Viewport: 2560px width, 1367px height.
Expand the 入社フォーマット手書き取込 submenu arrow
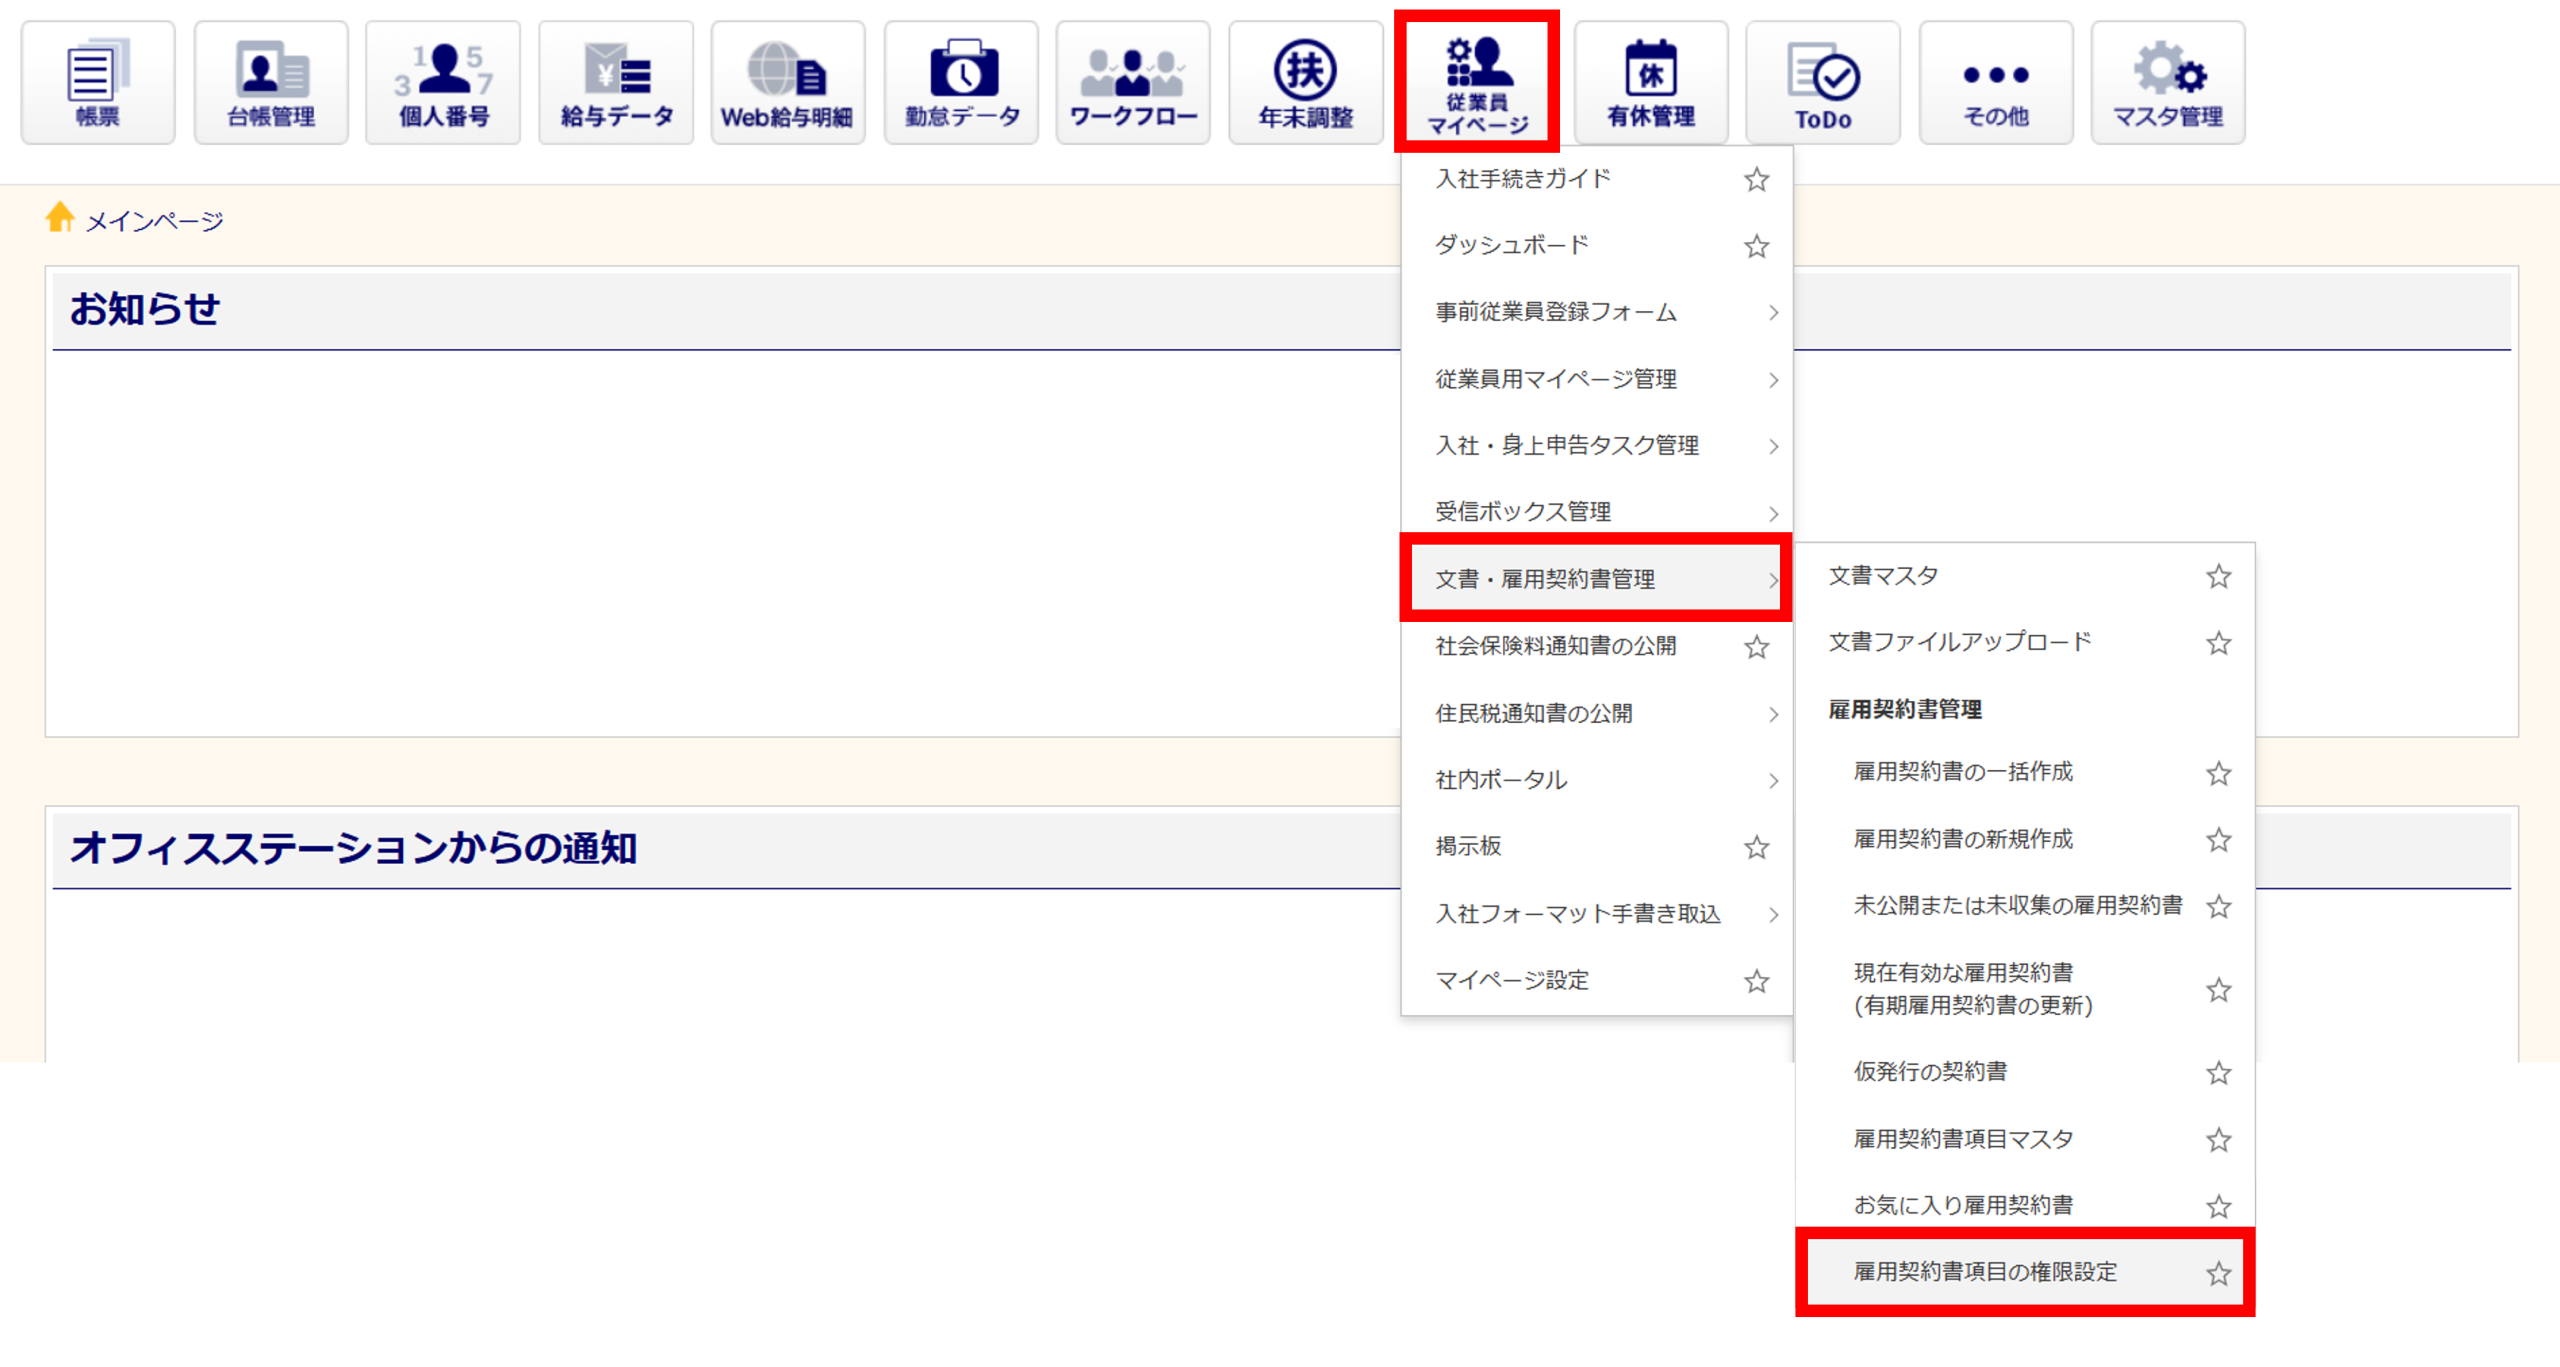[1773, 914]
